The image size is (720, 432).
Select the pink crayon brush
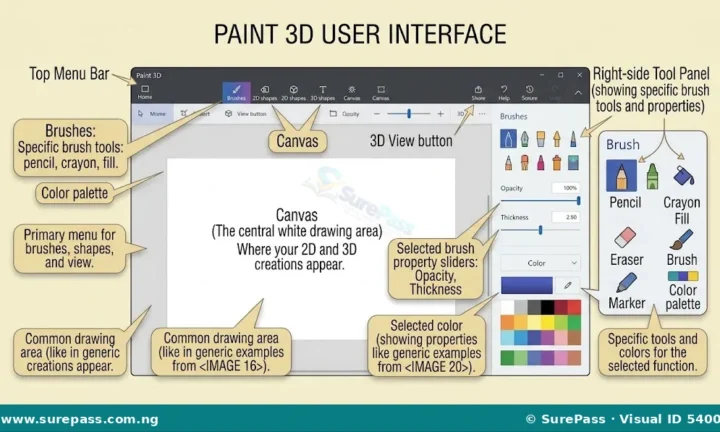coord(540,163)
